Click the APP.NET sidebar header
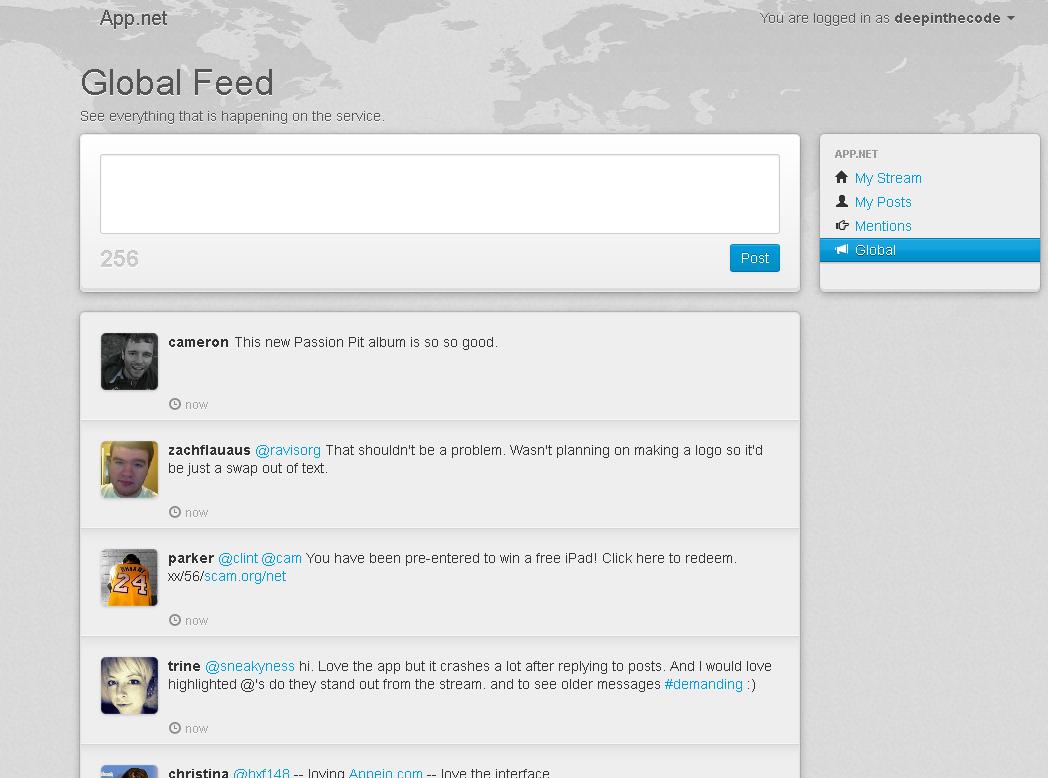This screenshot has height=778, width=1048. click(856, 154)
